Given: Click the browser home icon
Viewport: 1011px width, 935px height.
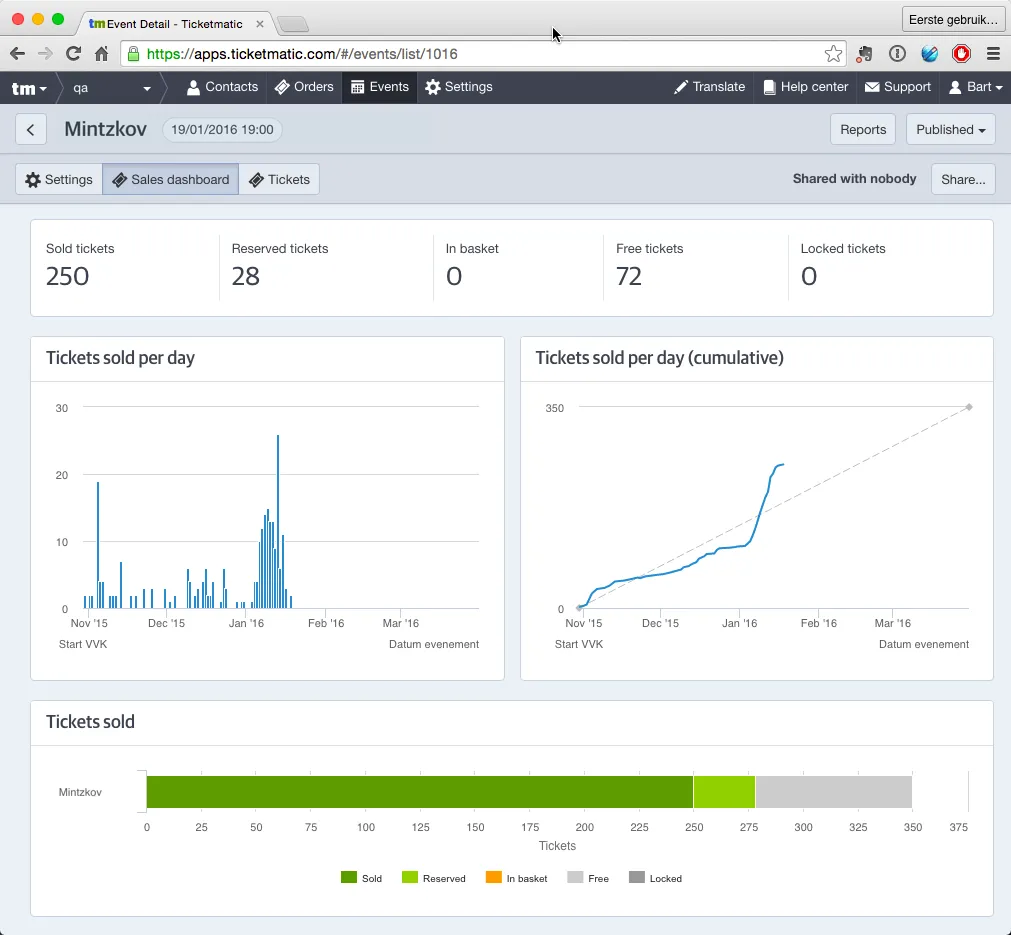Looking at the screenshot, I should [101, 54].
